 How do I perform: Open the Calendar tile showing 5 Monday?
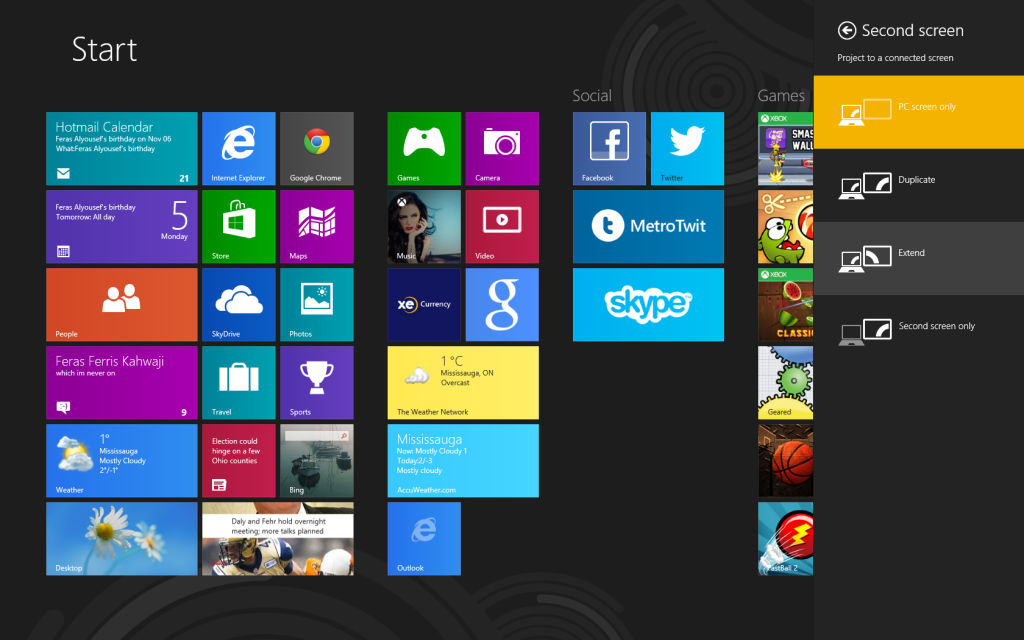pos(121,227)
